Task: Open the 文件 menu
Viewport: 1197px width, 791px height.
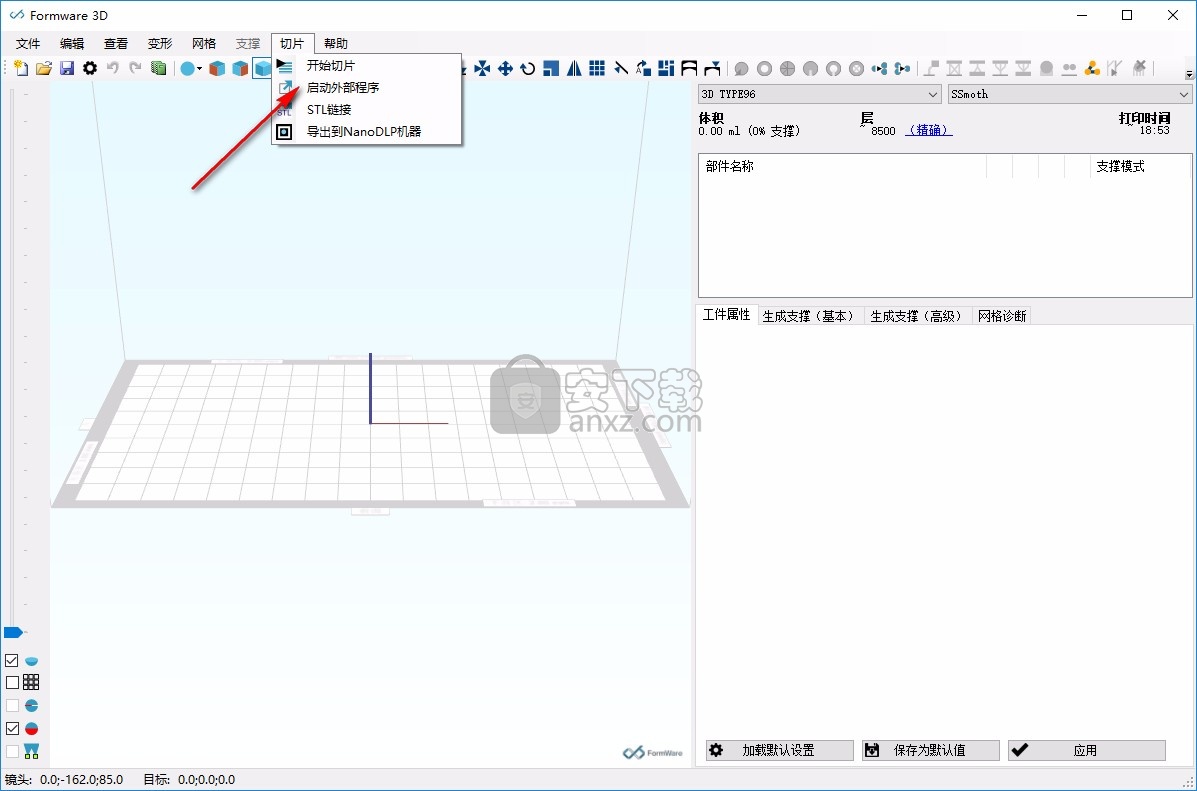Action: 28,44
